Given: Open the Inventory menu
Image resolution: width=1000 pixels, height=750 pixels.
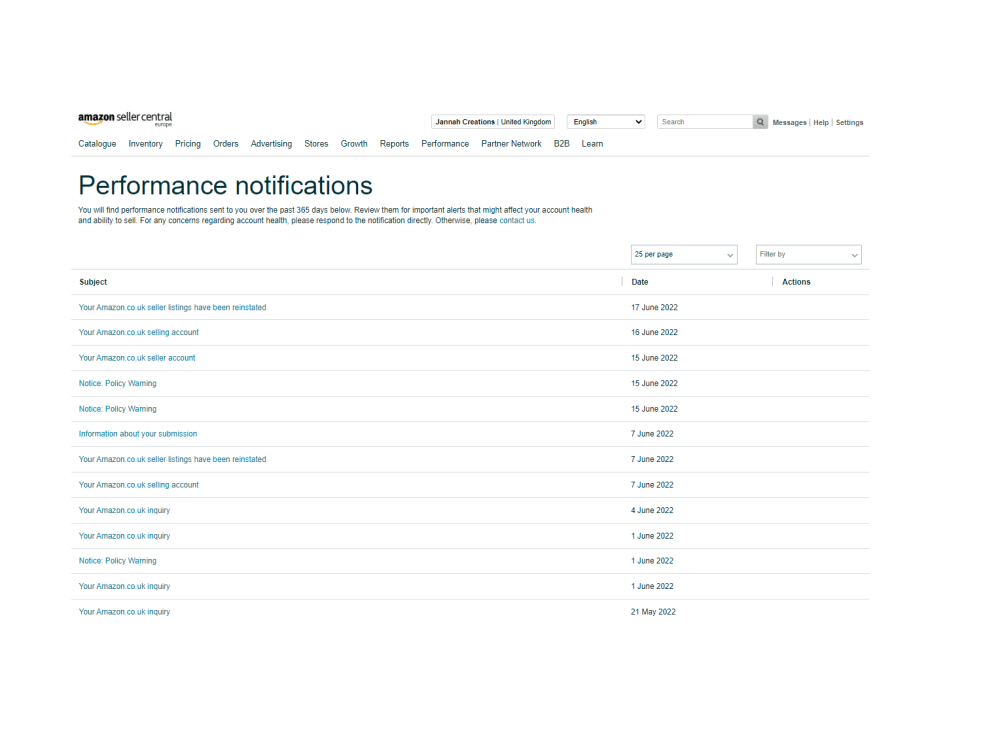Looking at the screenshot, I should (145, 144).
